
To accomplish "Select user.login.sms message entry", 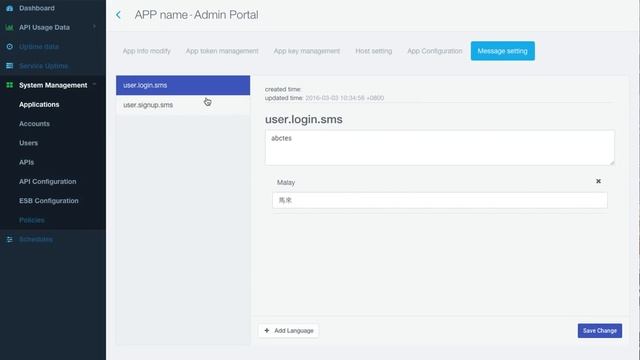I will coord(183,85).
